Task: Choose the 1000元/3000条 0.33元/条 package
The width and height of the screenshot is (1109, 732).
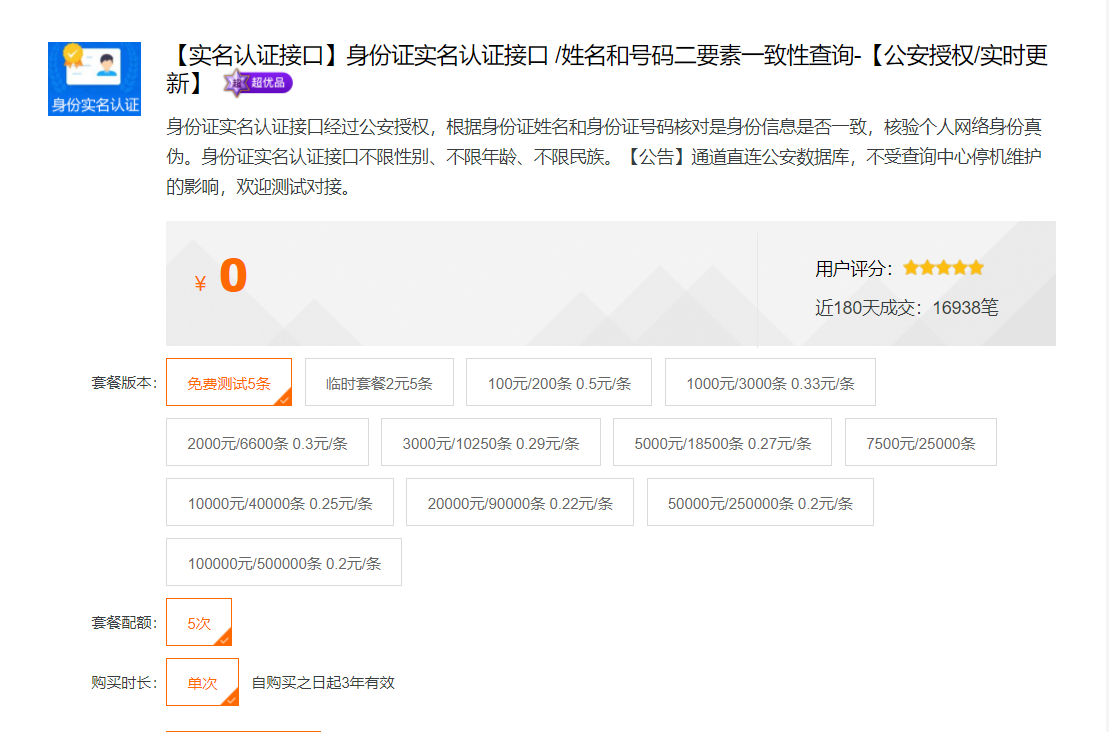Action: pos(770,382)
